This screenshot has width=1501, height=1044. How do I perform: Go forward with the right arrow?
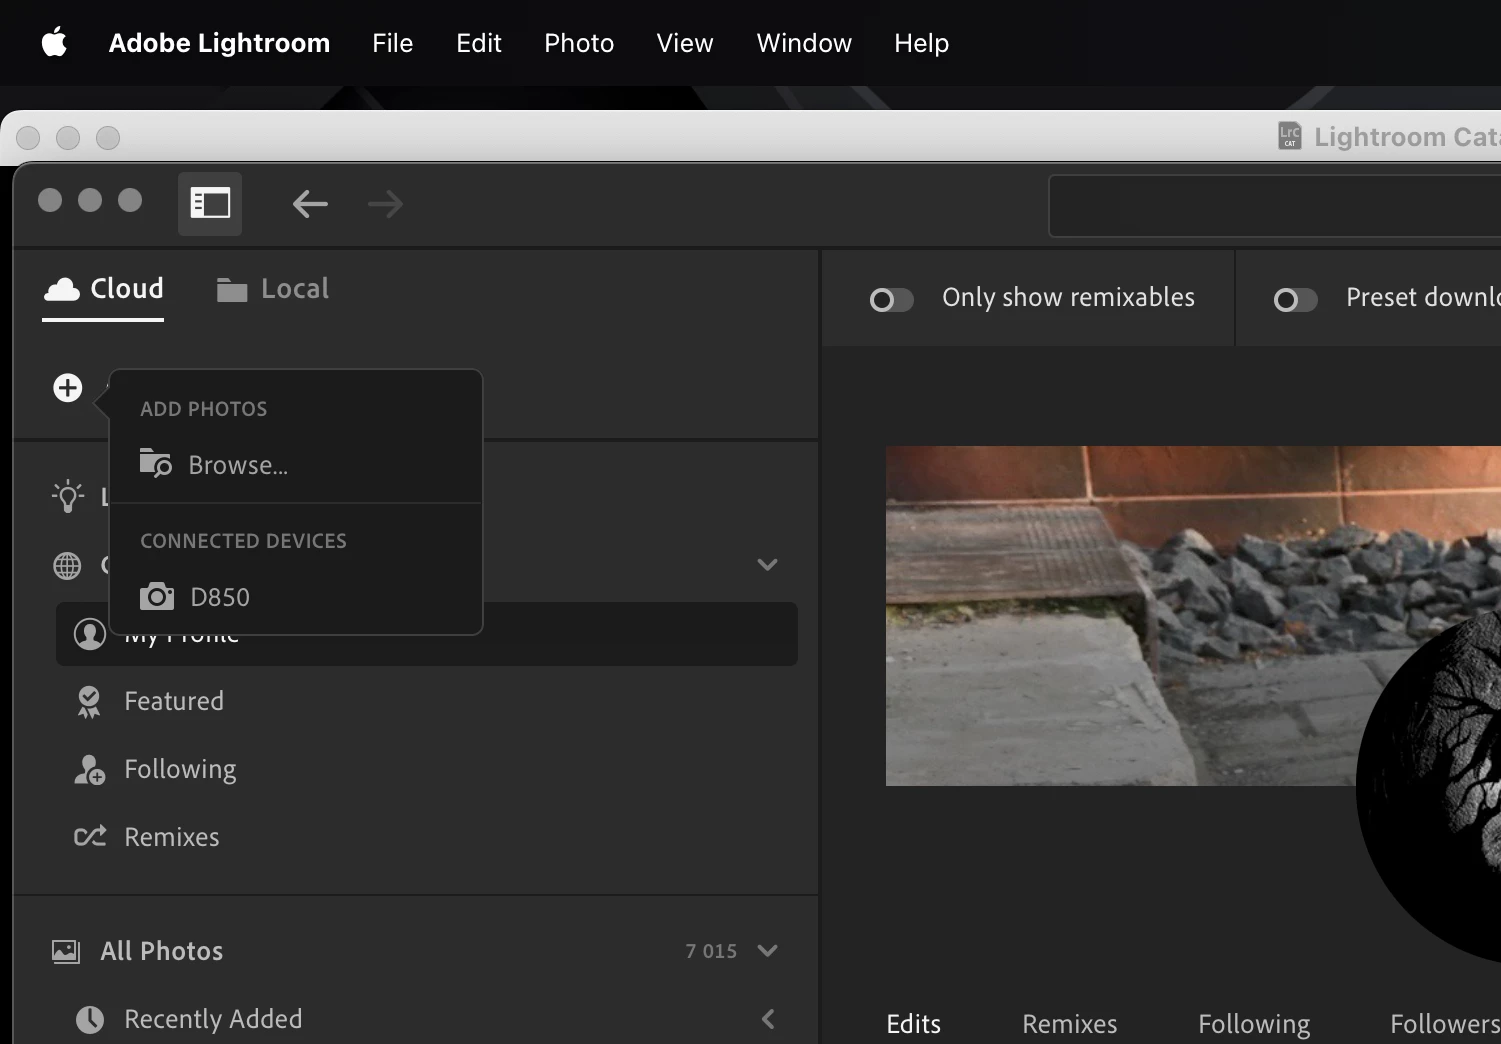(x=385, y=204)
